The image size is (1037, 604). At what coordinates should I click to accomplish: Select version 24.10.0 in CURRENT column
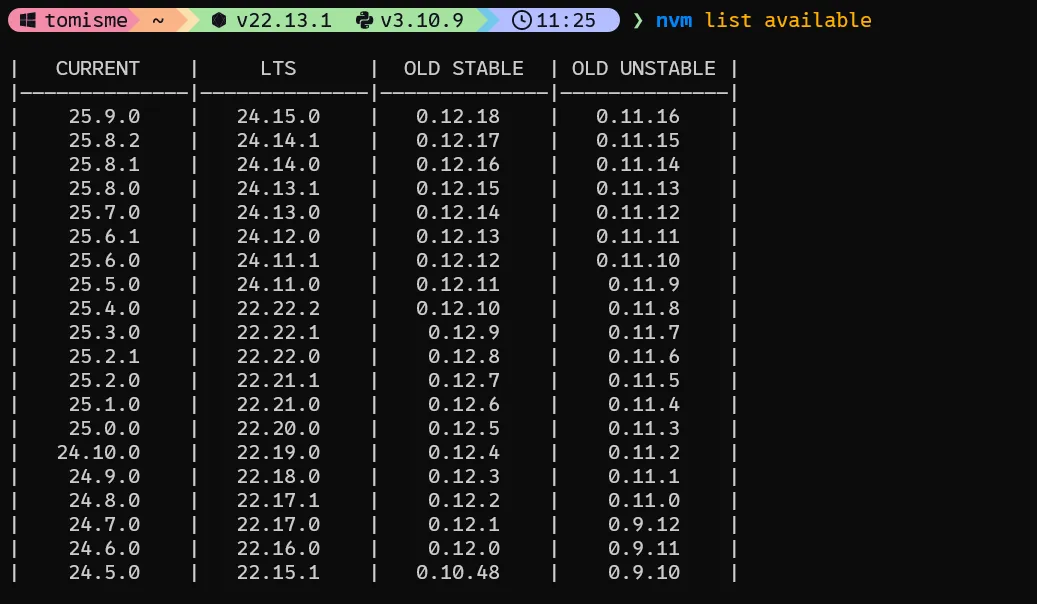pos(99,453)
